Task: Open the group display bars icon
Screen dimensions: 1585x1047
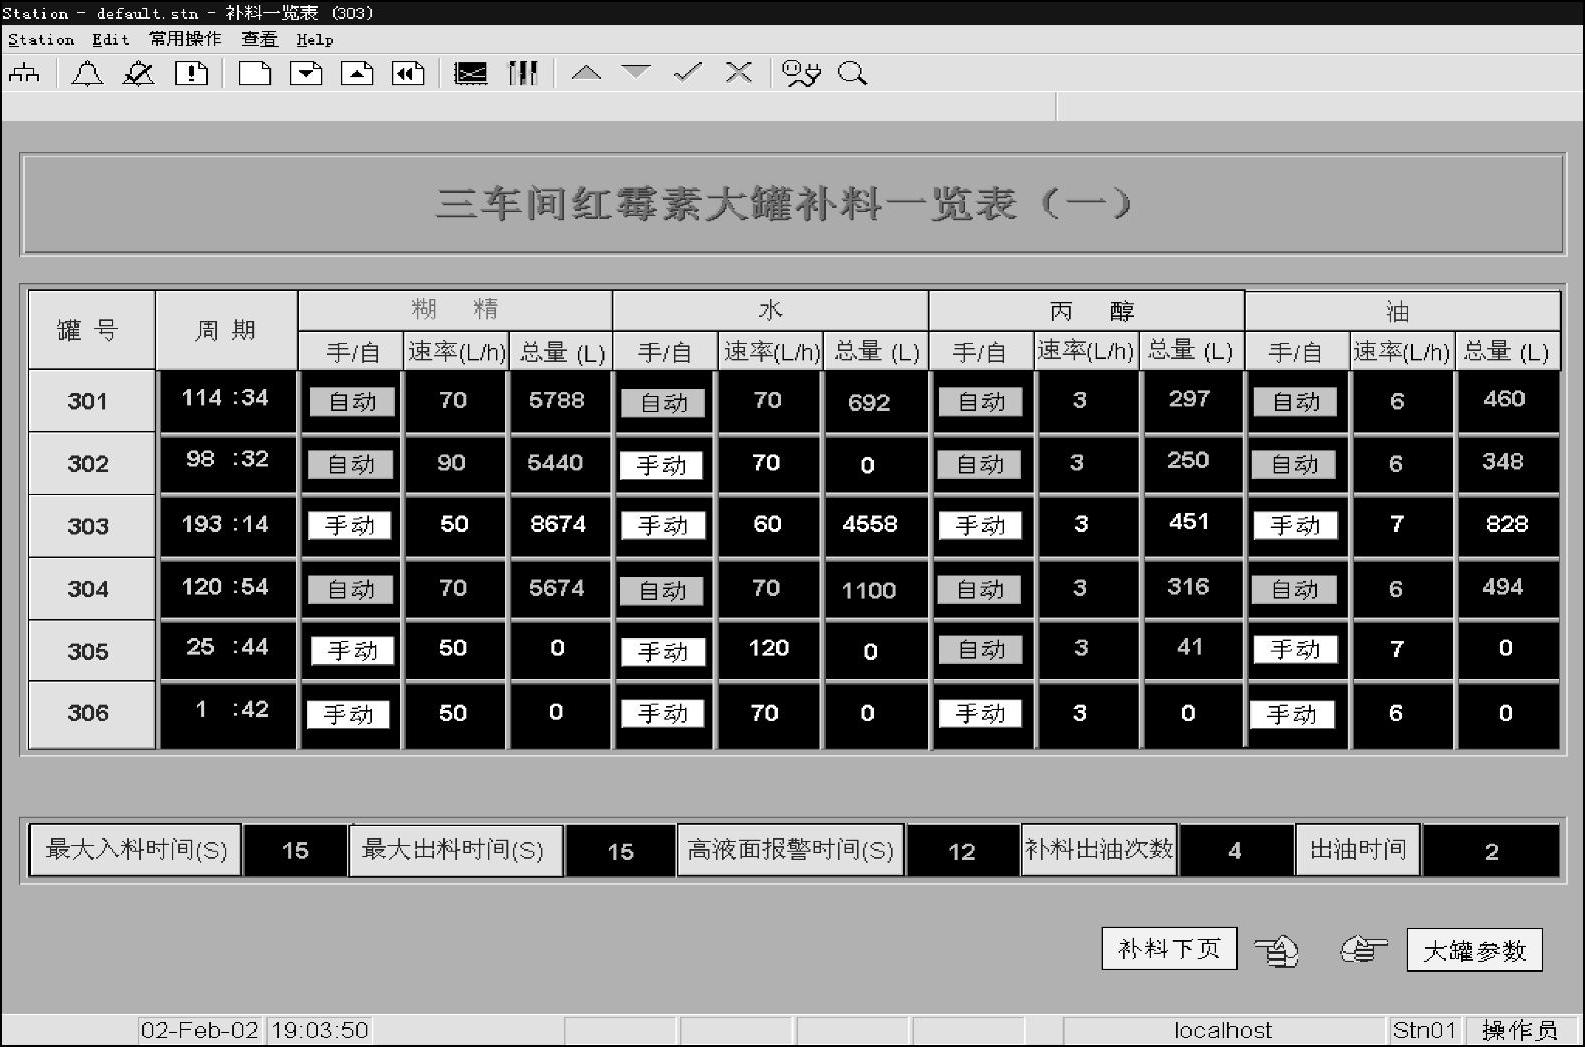Action: pos(523,73)
